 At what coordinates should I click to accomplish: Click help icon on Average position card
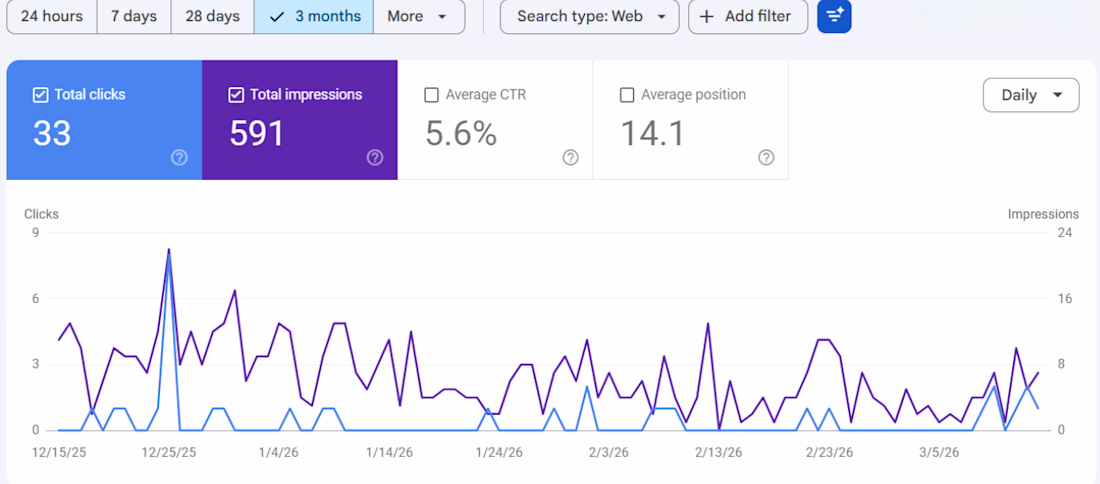click(x=766, y=157)
